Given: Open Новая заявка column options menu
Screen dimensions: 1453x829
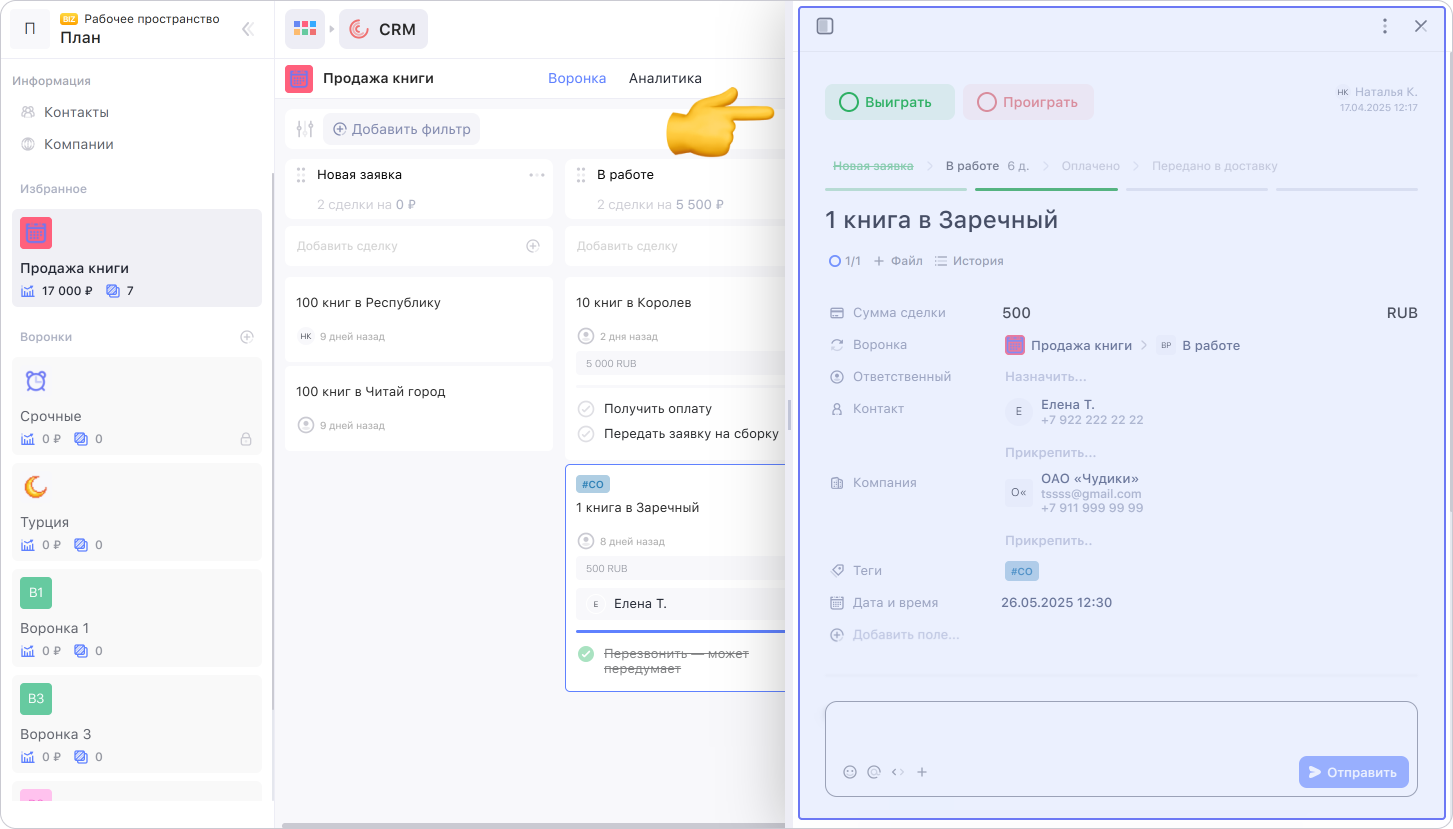Looking at the screenshot, I should tap(537, 175).
